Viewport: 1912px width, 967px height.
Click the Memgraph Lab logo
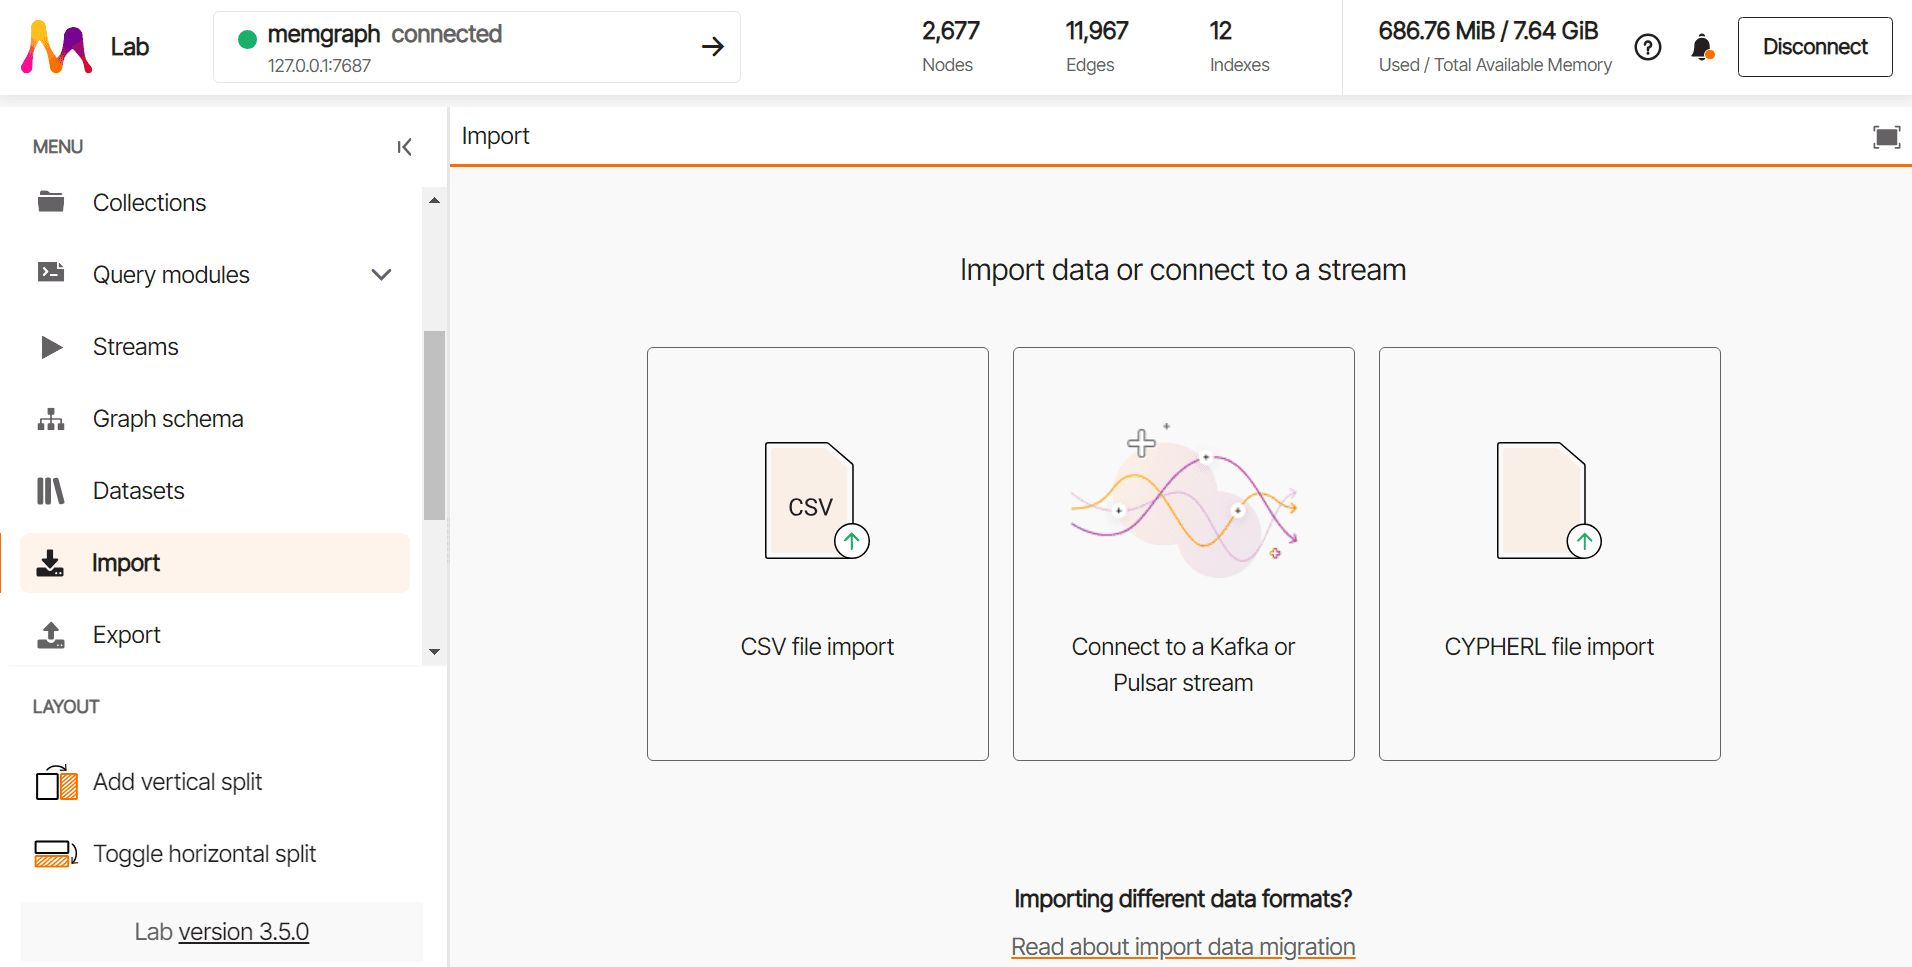coord(57,47)
